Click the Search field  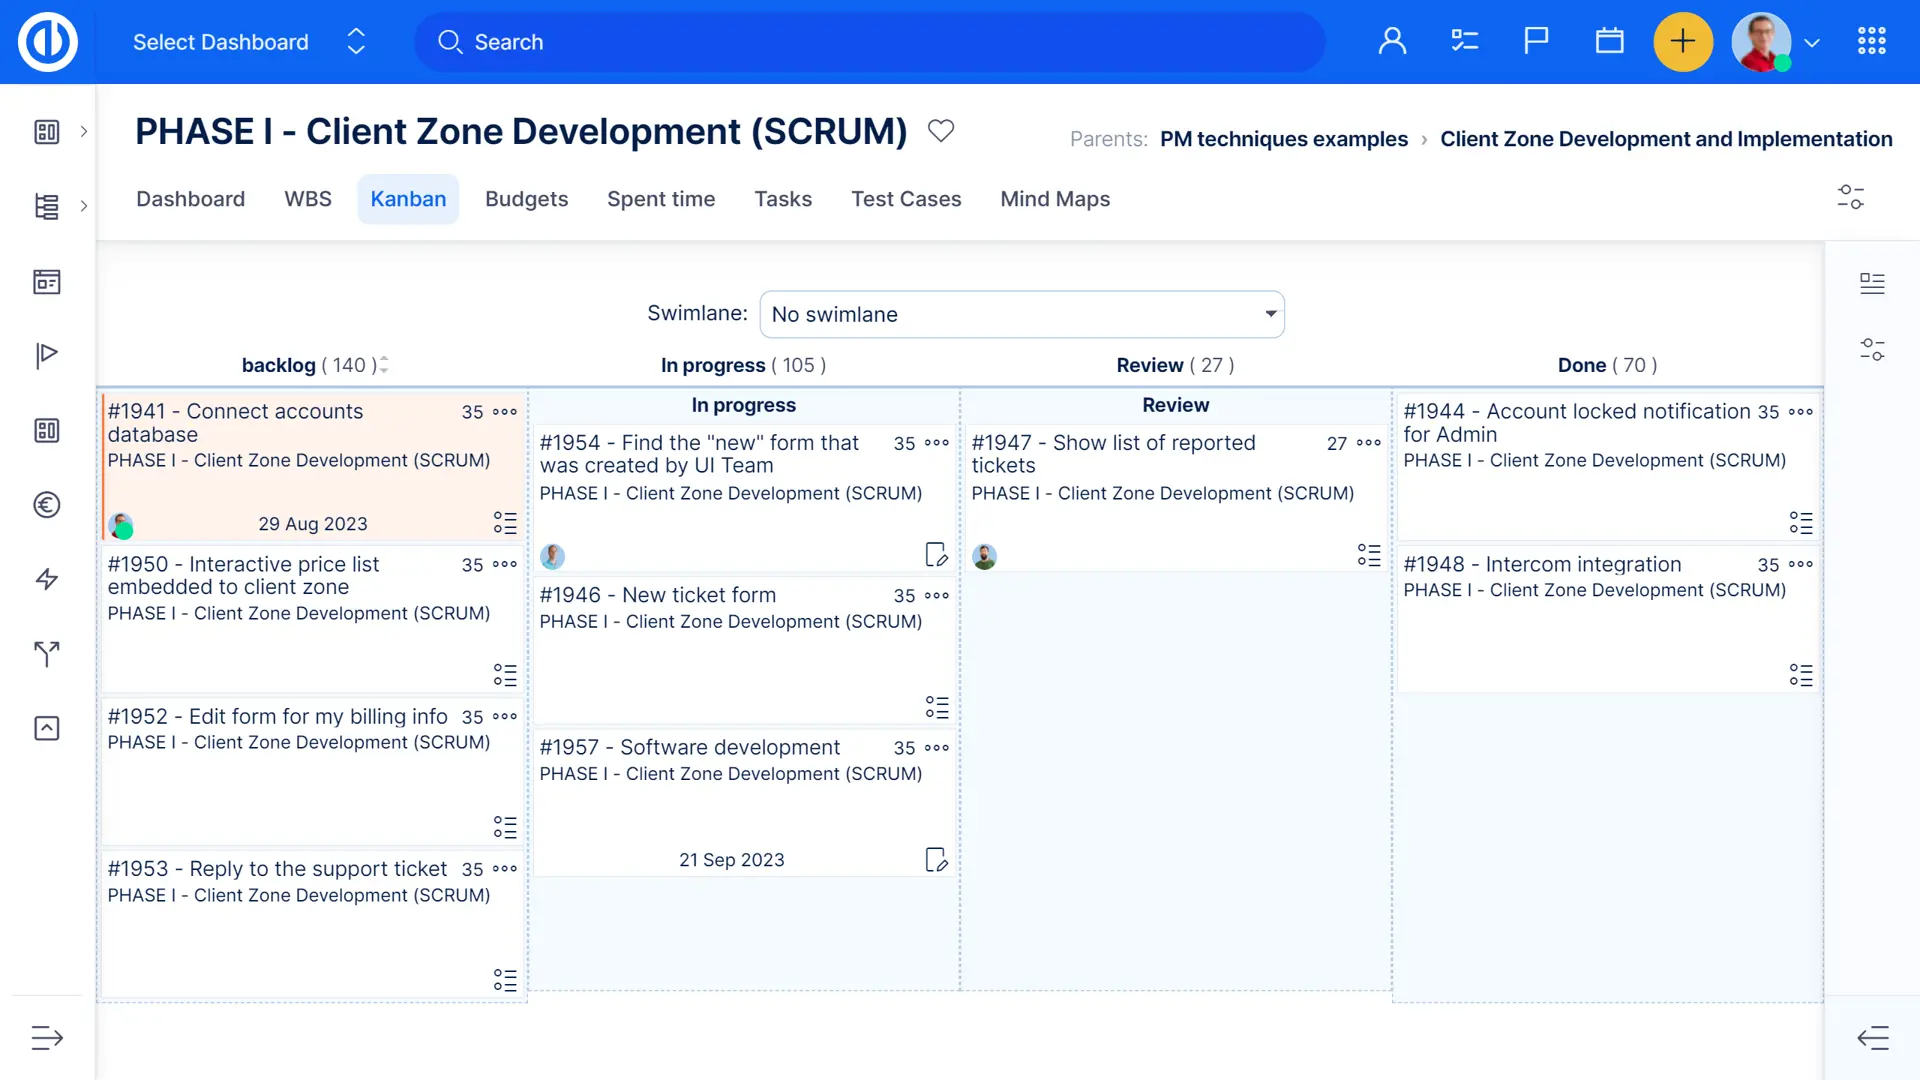[x=870, y=42]
